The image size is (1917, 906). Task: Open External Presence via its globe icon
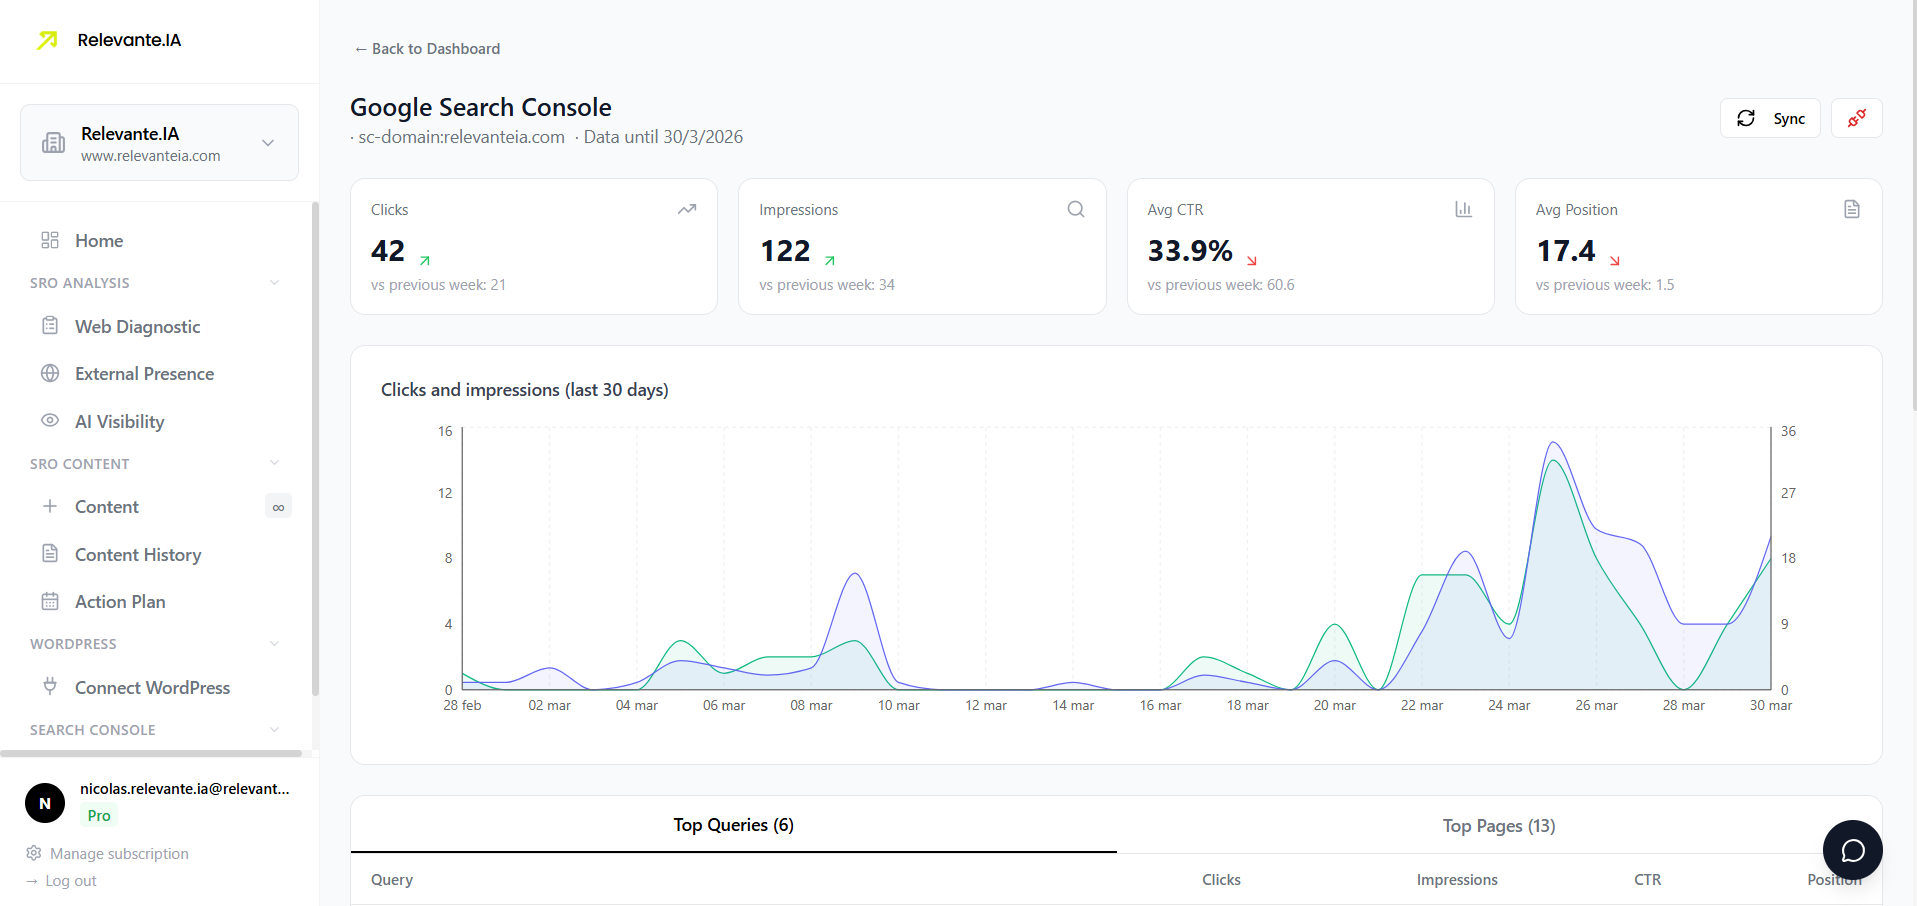pos(50,373)
